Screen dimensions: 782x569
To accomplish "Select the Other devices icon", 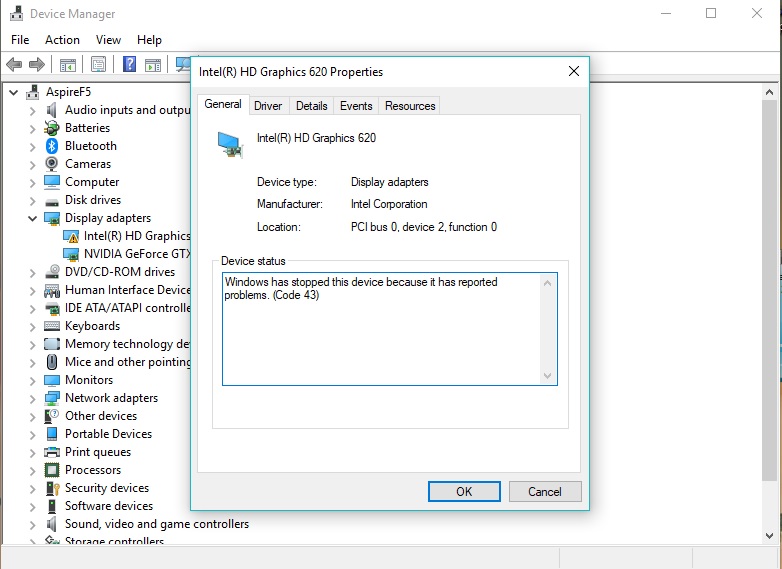I will tap(52, 416).
